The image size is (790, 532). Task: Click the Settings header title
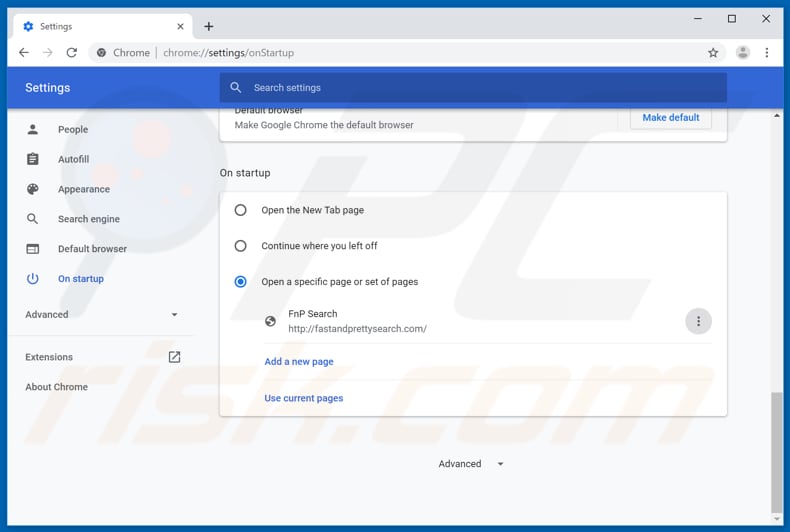[x=48, y=88]
